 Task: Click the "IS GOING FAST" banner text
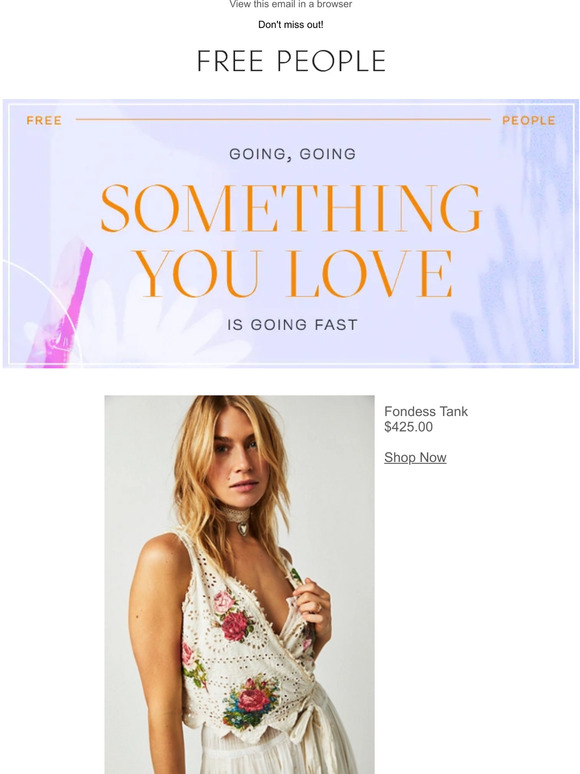(x=292, y=325)
